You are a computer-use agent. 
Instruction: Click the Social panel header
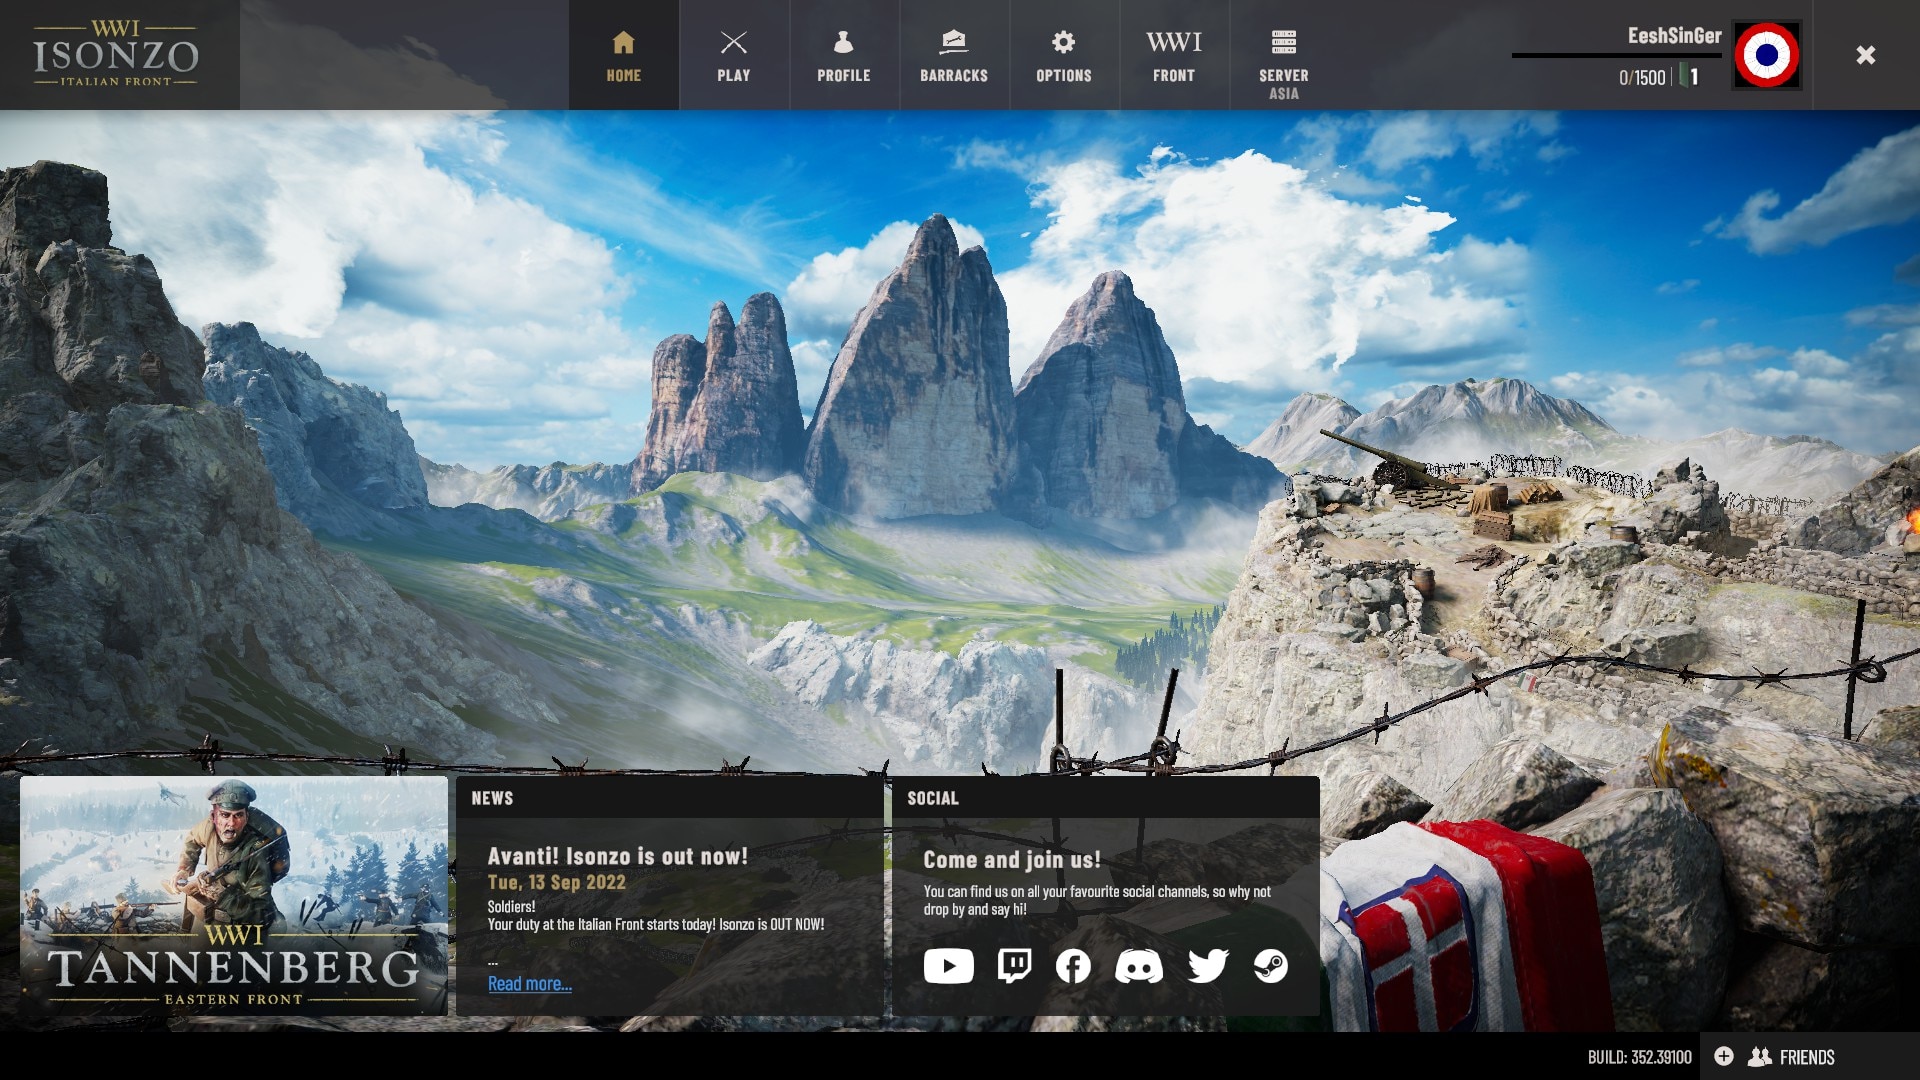point(1106,798)
